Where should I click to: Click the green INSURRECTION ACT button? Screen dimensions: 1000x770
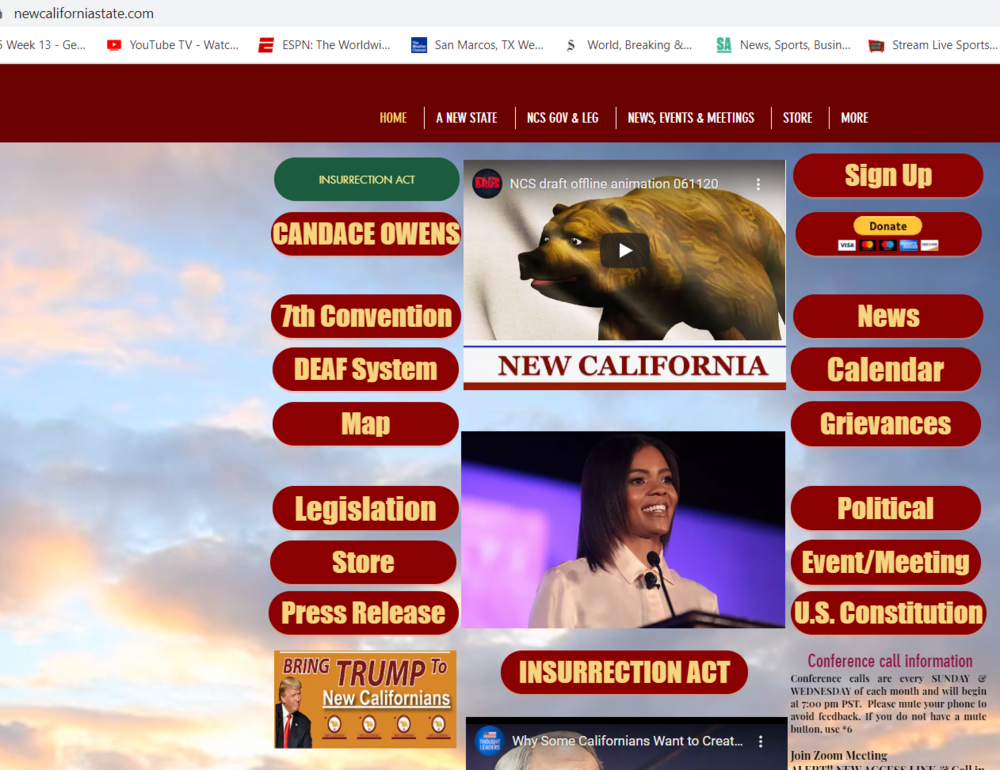367,180
